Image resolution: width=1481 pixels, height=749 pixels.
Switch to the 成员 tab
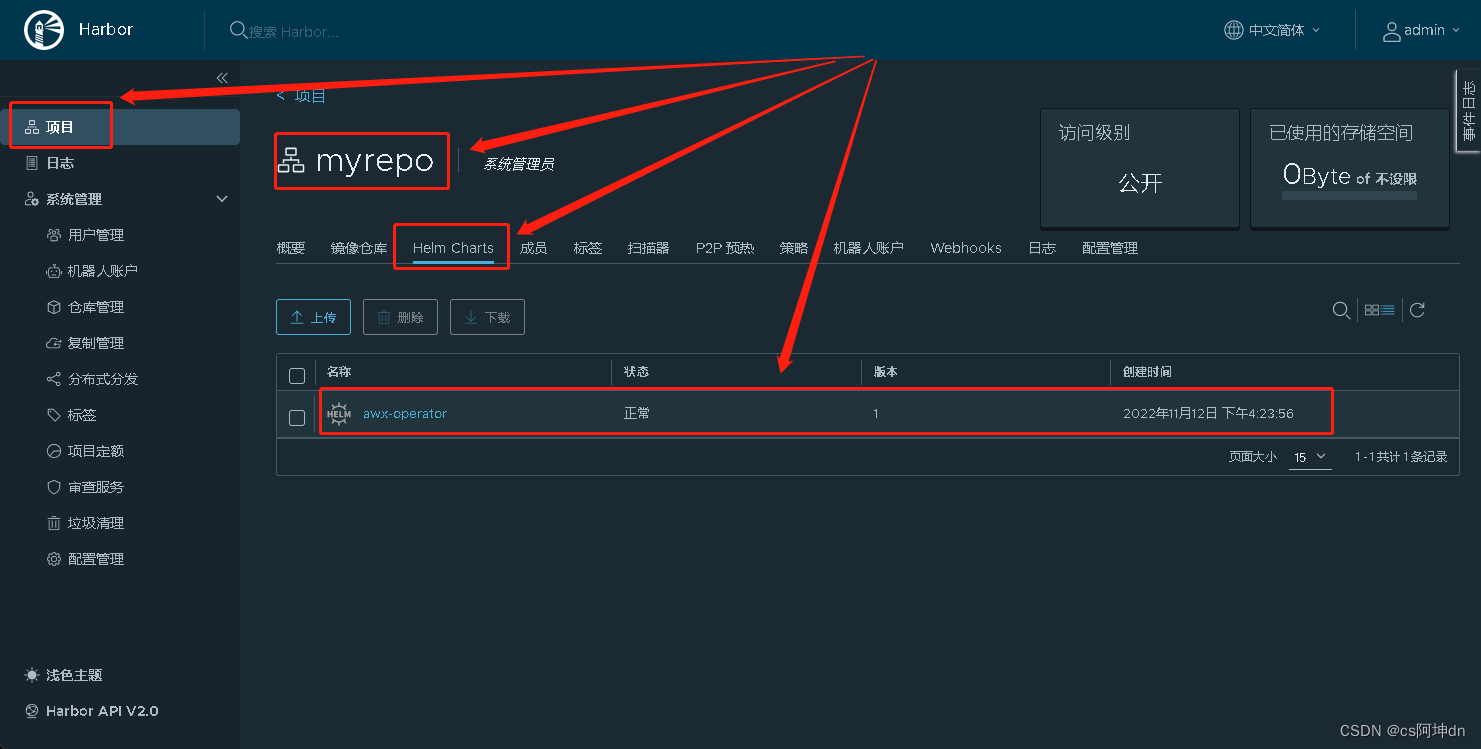tap(533, 248)
